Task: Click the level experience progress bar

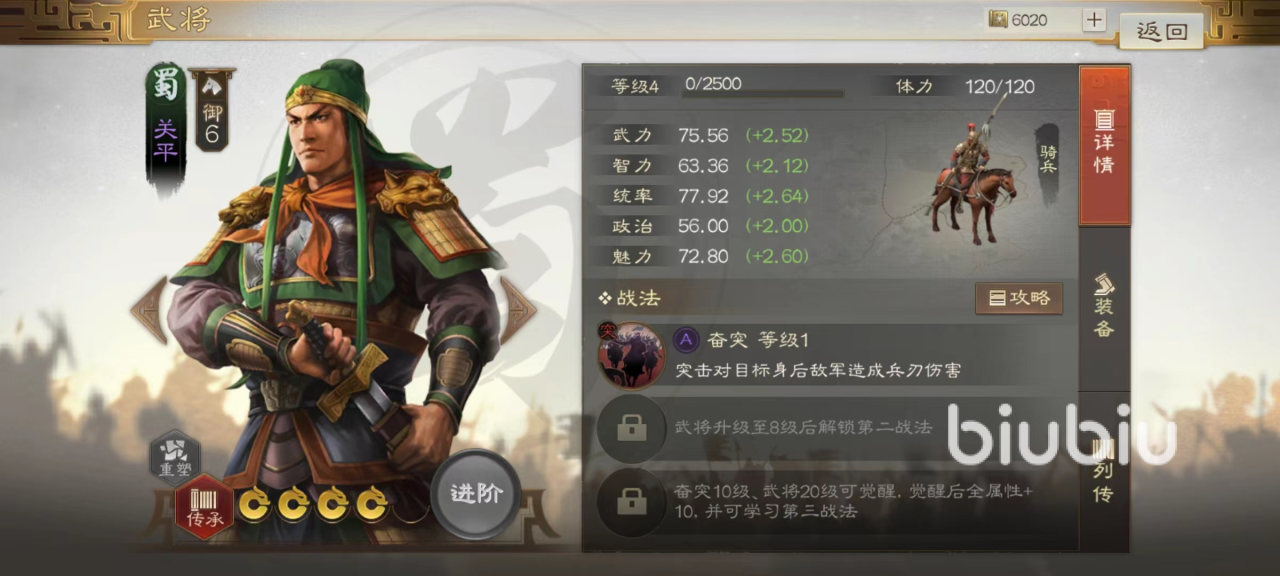Action: point(763,93)
